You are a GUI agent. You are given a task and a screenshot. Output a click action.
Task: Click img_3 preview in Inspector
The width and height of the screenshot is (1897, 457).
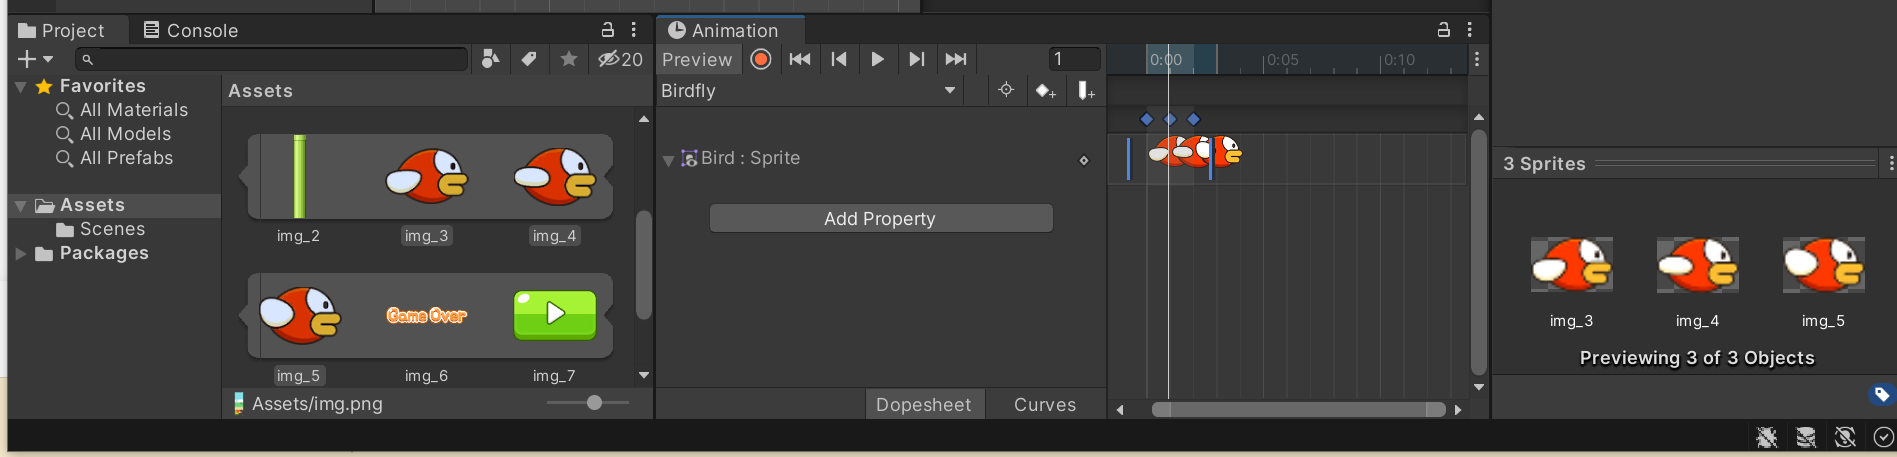[x=1572, y=265]
